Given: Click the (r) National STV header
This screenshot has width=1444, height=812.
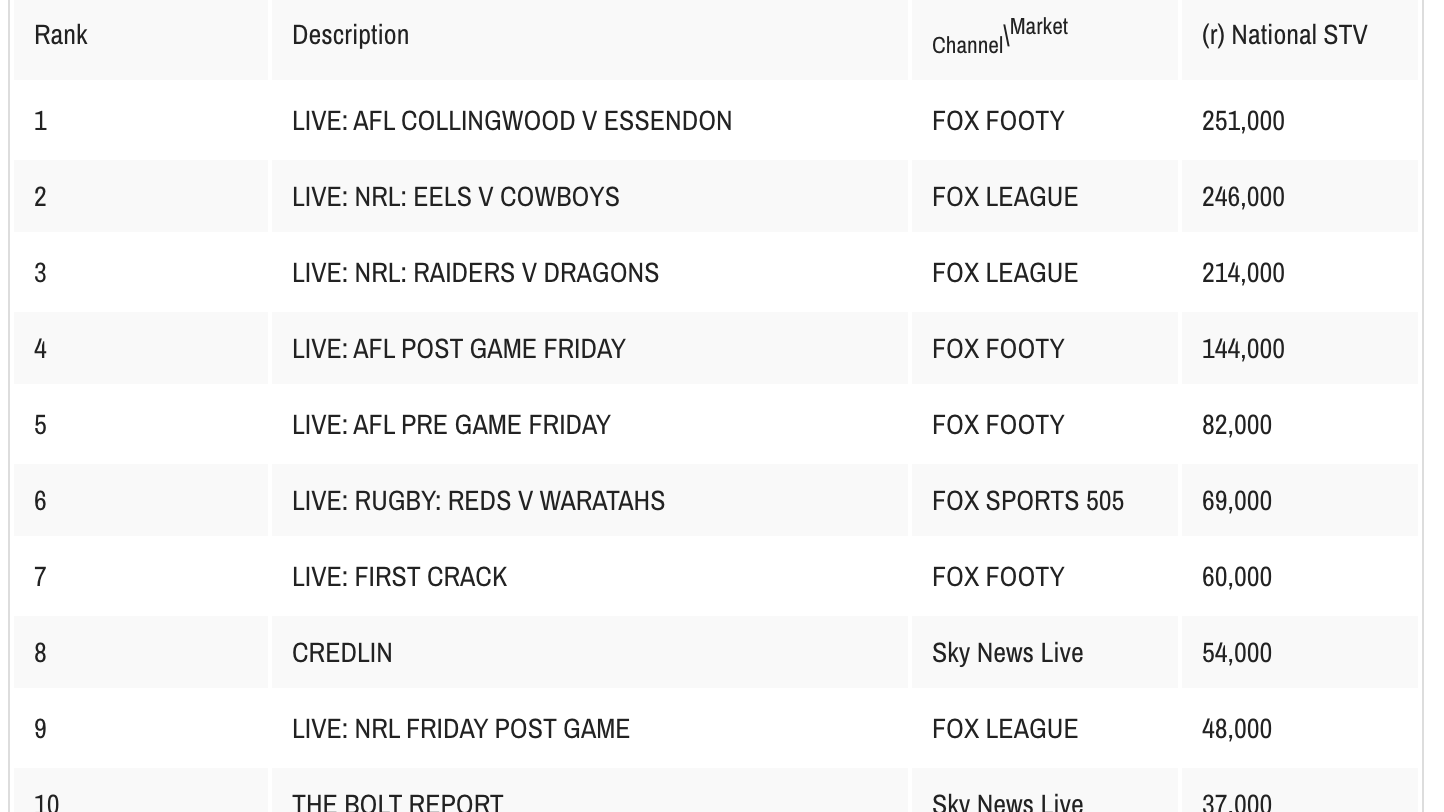Looking at the screenshot, I should click(1284, 35).
